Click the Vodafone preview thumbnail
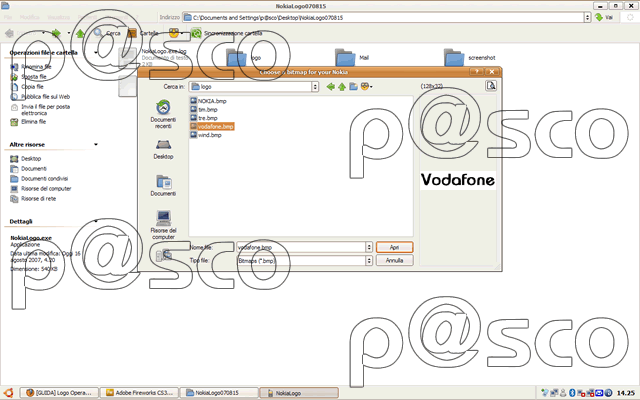Screen dimensions: 640x400 (458, 180)
